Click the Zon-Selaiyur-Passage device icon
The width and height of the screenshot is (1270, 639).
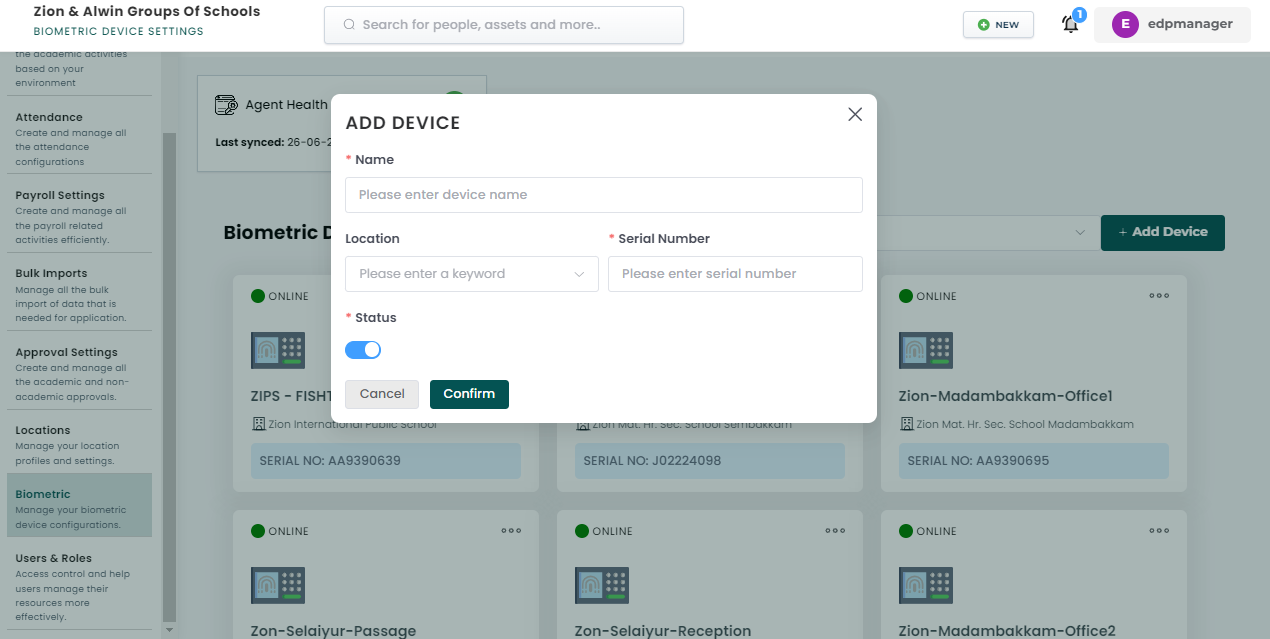[x=278, y=585]
